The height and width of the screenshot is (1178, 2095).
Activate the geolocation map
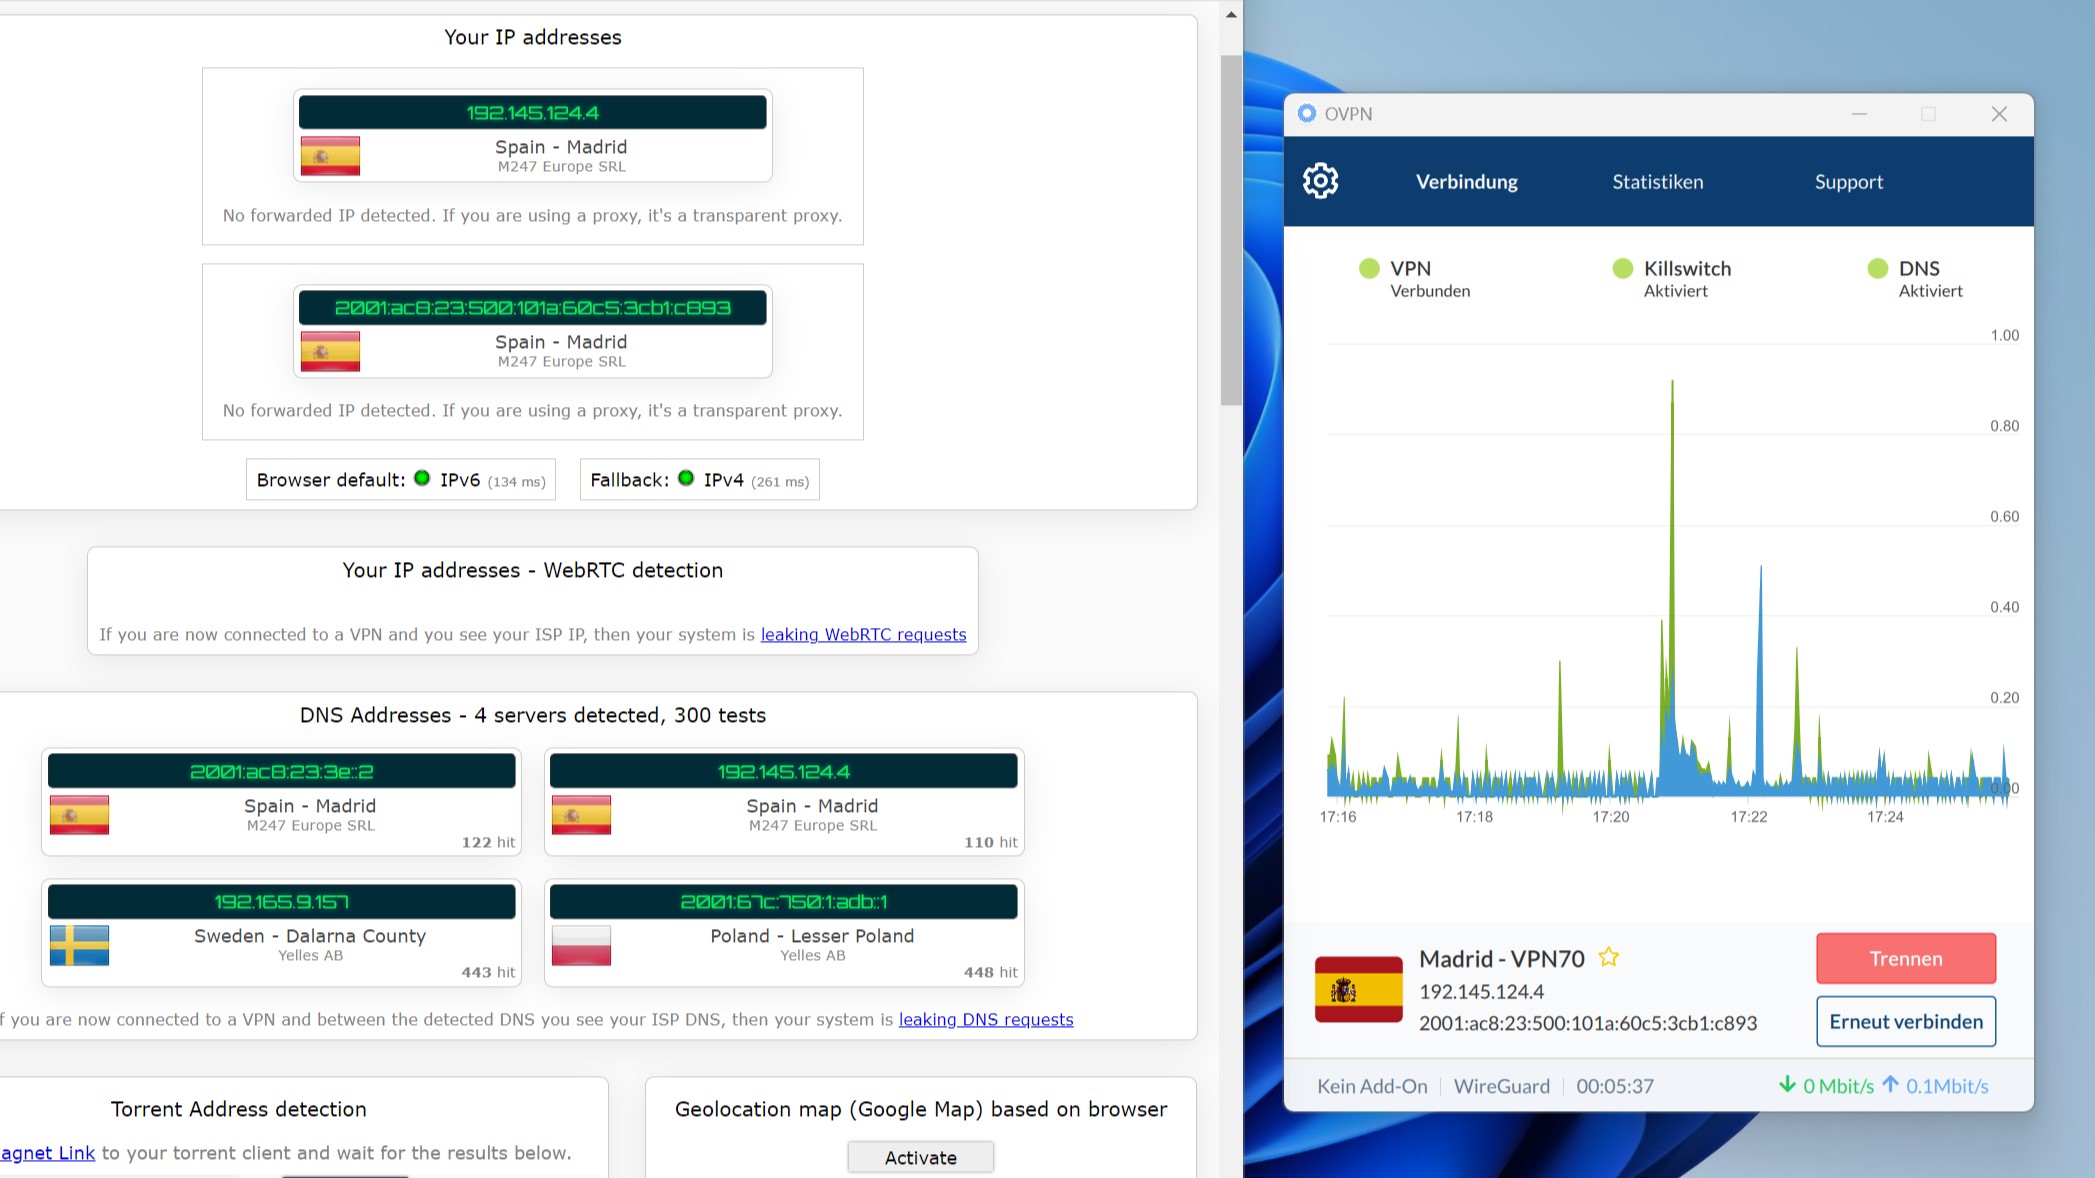920,1157
